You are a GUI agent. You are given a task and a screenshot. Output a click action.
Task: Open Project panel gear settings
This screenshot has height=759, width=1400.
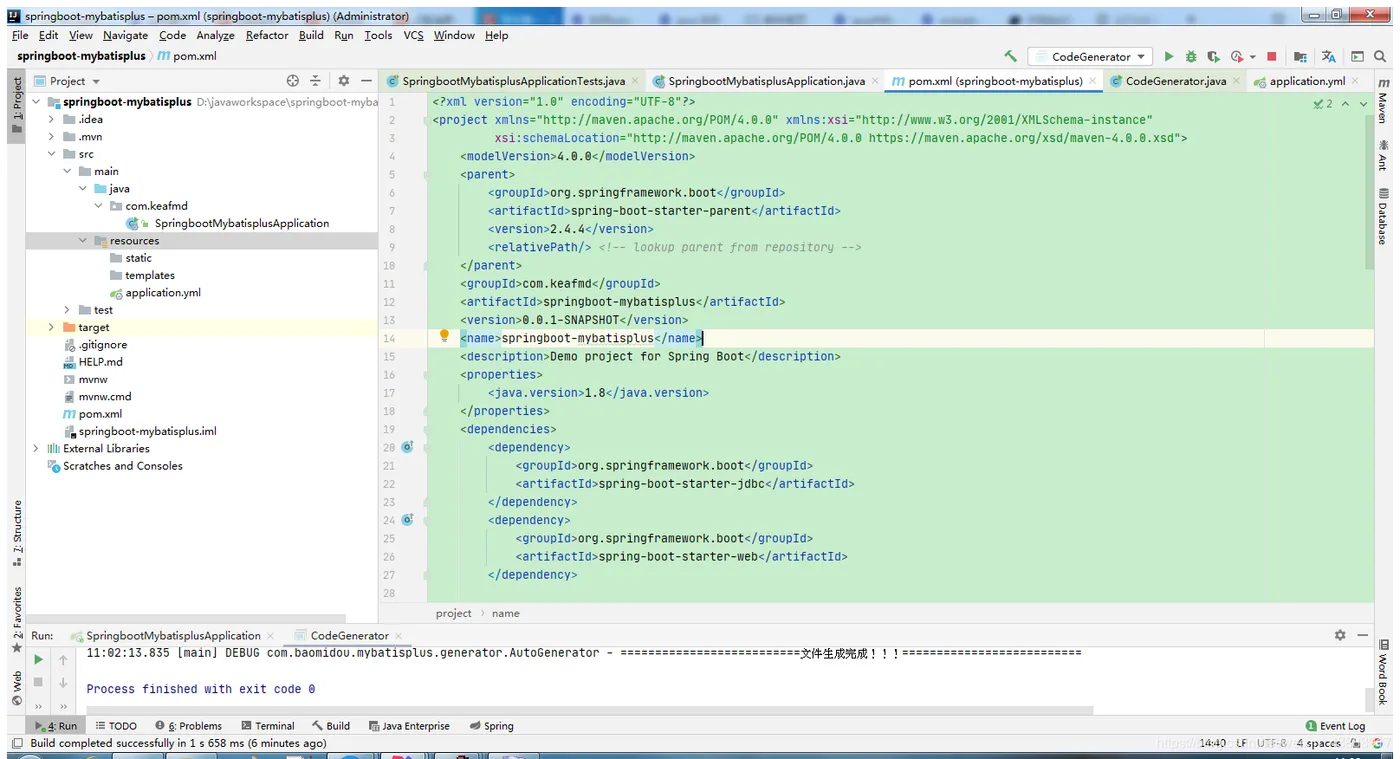[x=344, y=81]
